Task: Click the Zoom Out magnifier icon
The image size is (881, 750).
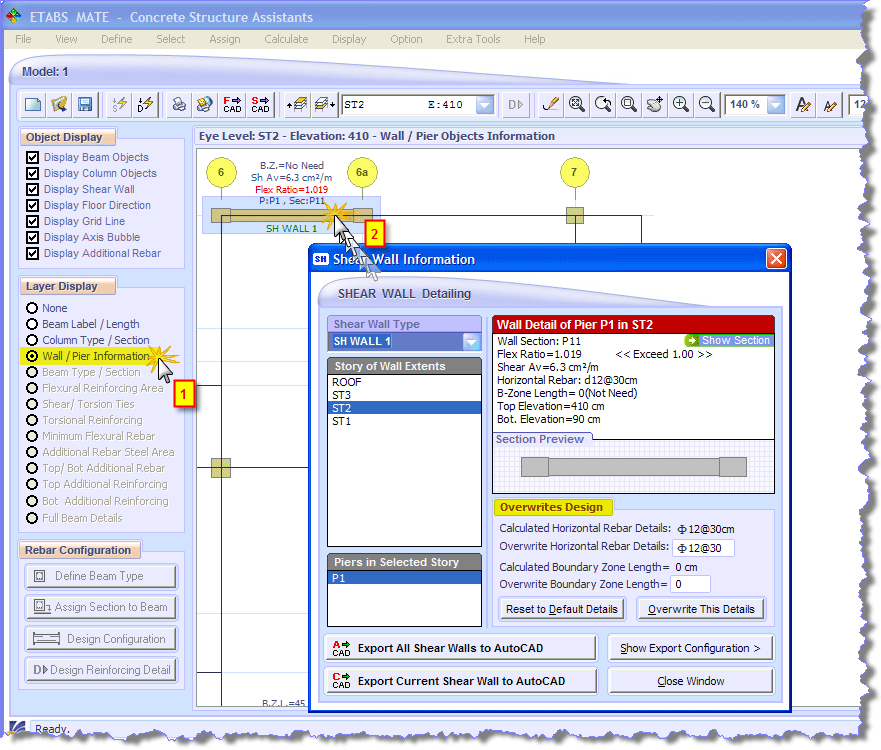Action: [706, 104]
